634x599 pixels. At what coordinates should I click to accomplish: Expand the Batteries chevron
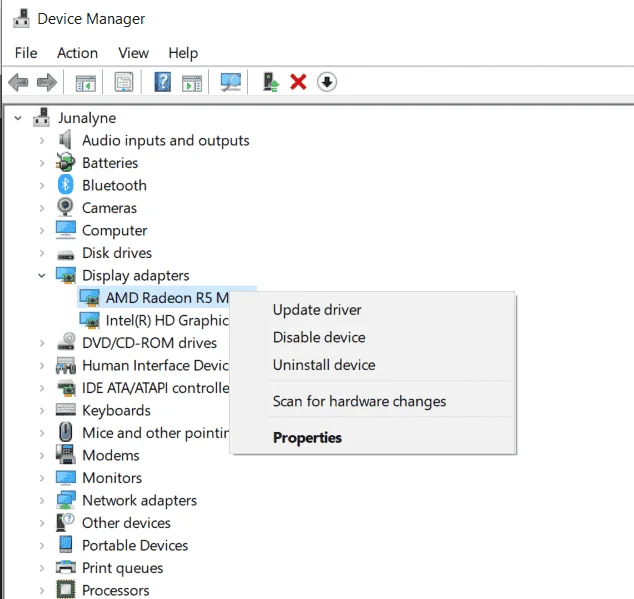tap(42, 163)
